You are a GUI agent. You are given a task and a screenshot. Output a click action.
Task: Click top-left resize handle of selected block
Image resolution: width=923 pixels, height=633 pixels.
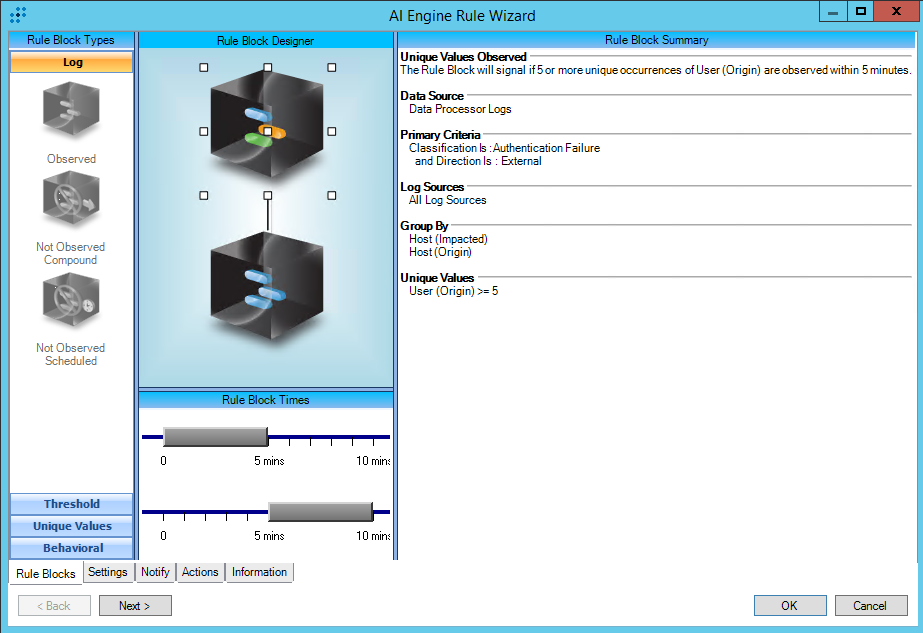click(x=204, y=68)
